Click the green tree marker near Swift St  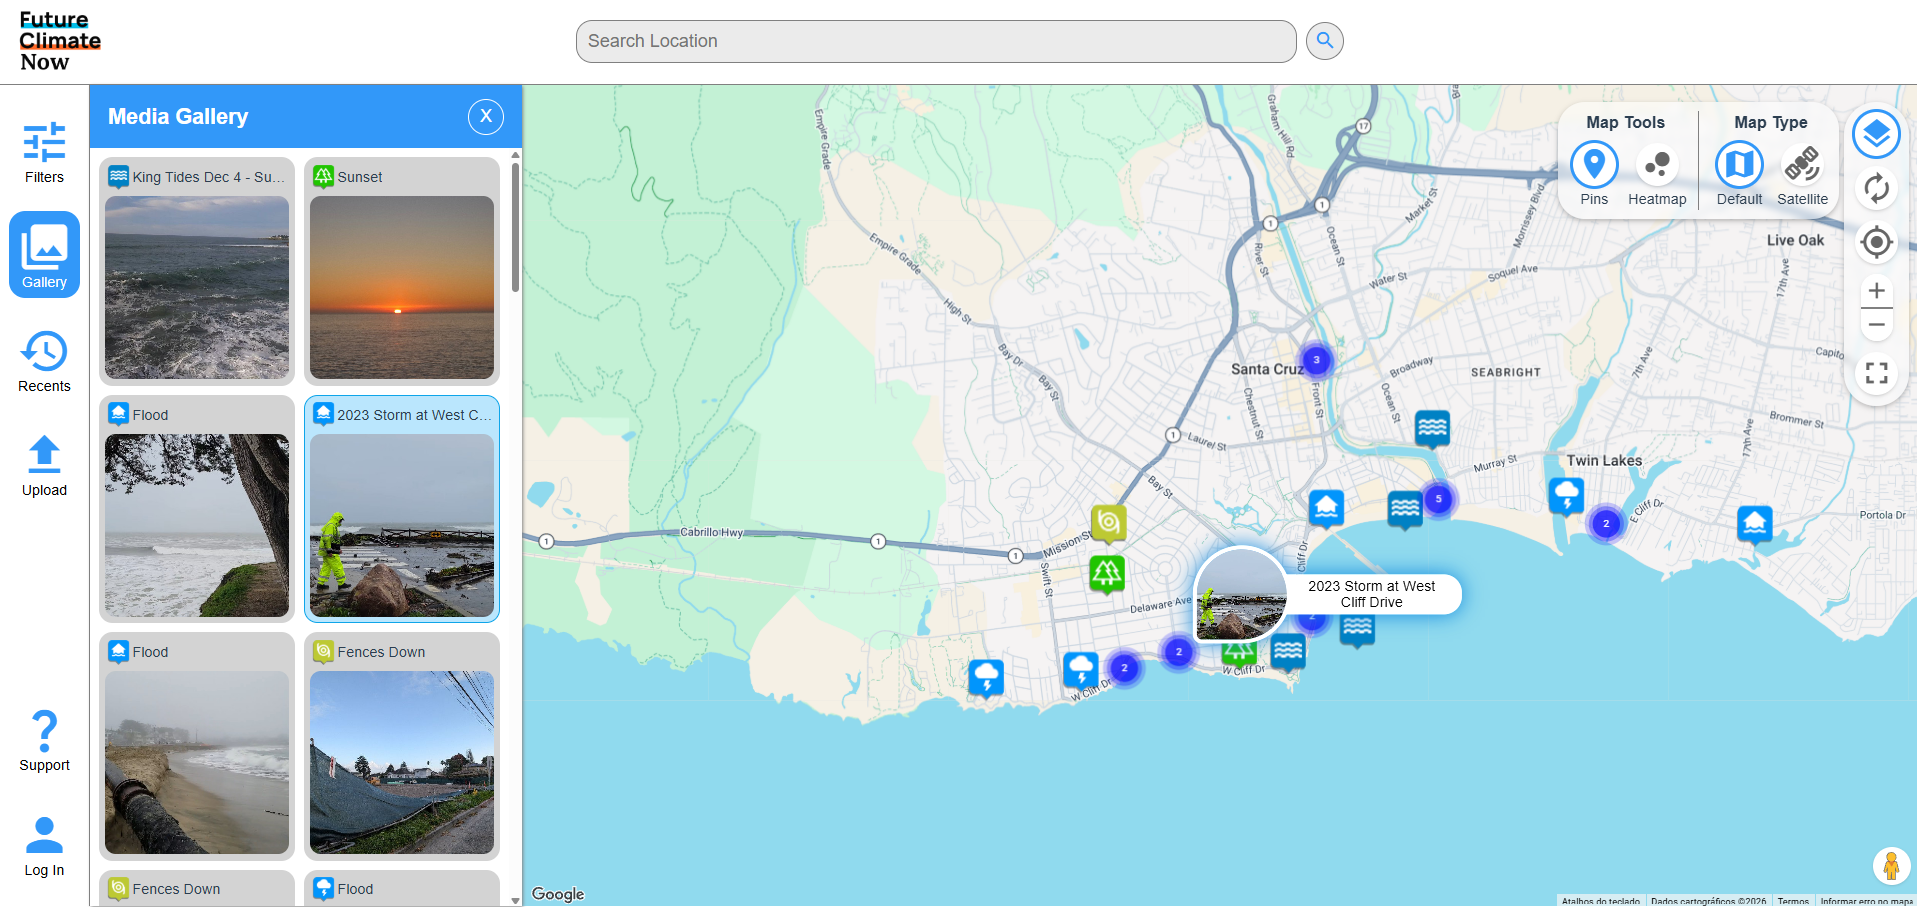click(x=1106, y=575)
